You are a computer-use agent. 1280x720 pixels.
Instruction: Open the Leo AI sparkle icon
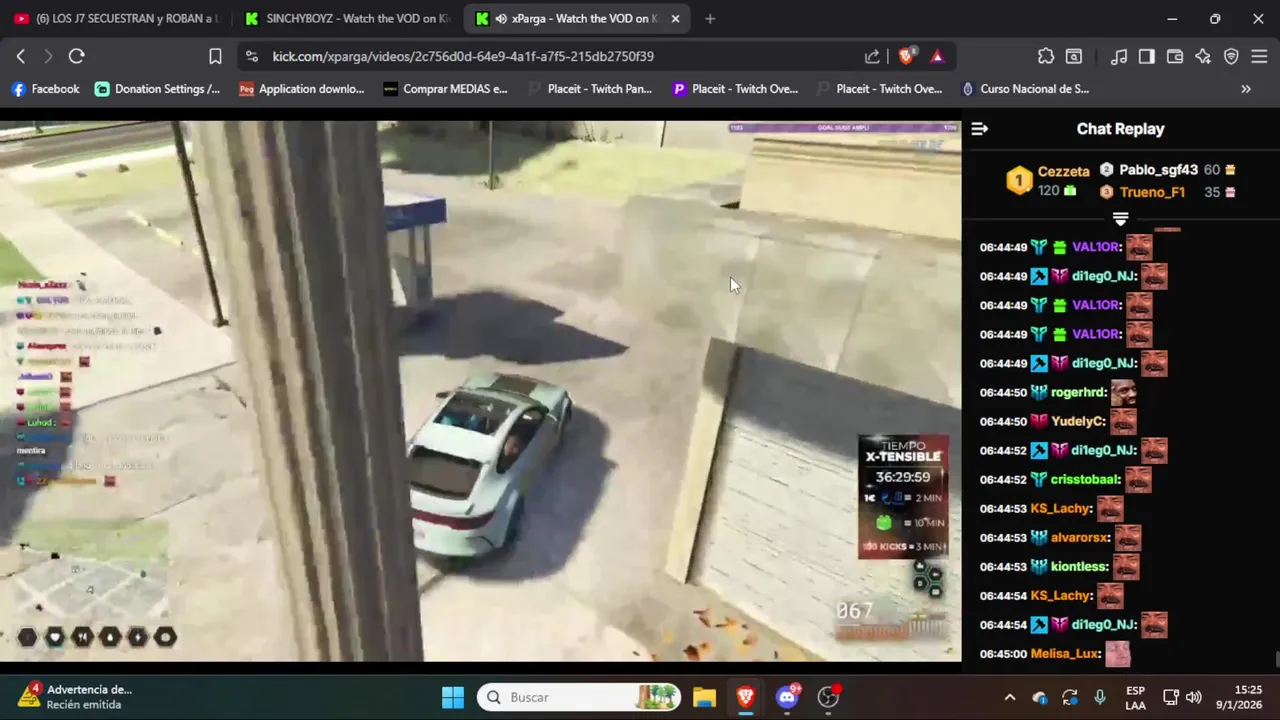[1203, 57]
